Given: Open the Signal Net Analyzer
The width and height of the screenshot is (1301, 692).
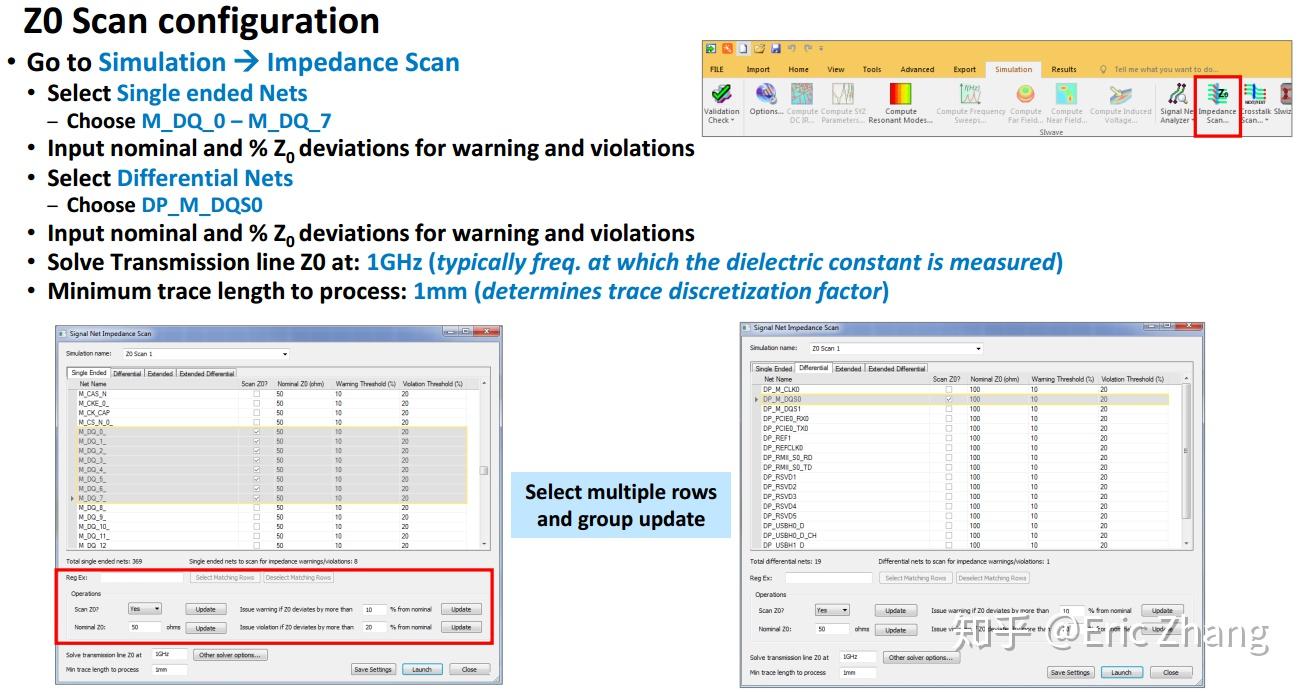Looking at the screenshot, I should (1176, 103).
